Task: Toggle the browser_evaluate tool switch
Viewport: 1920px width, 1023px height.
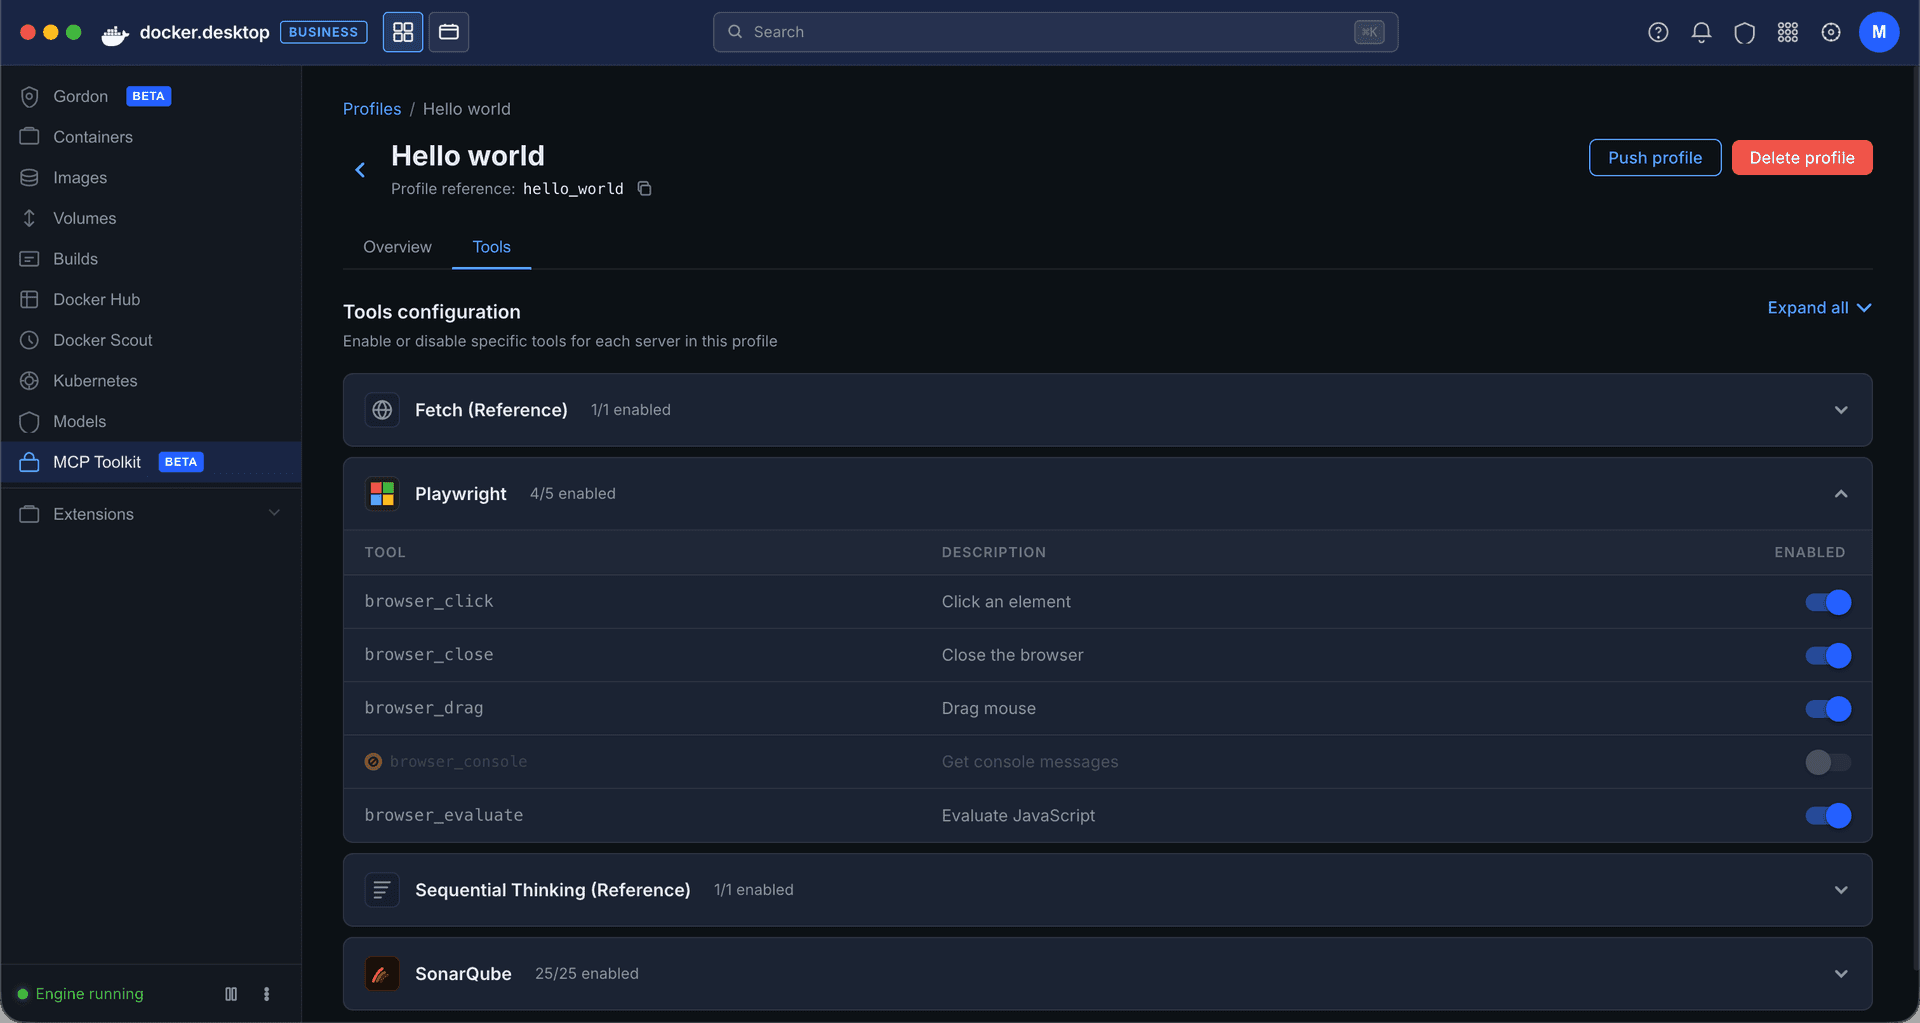Action: click(1828, 816)
